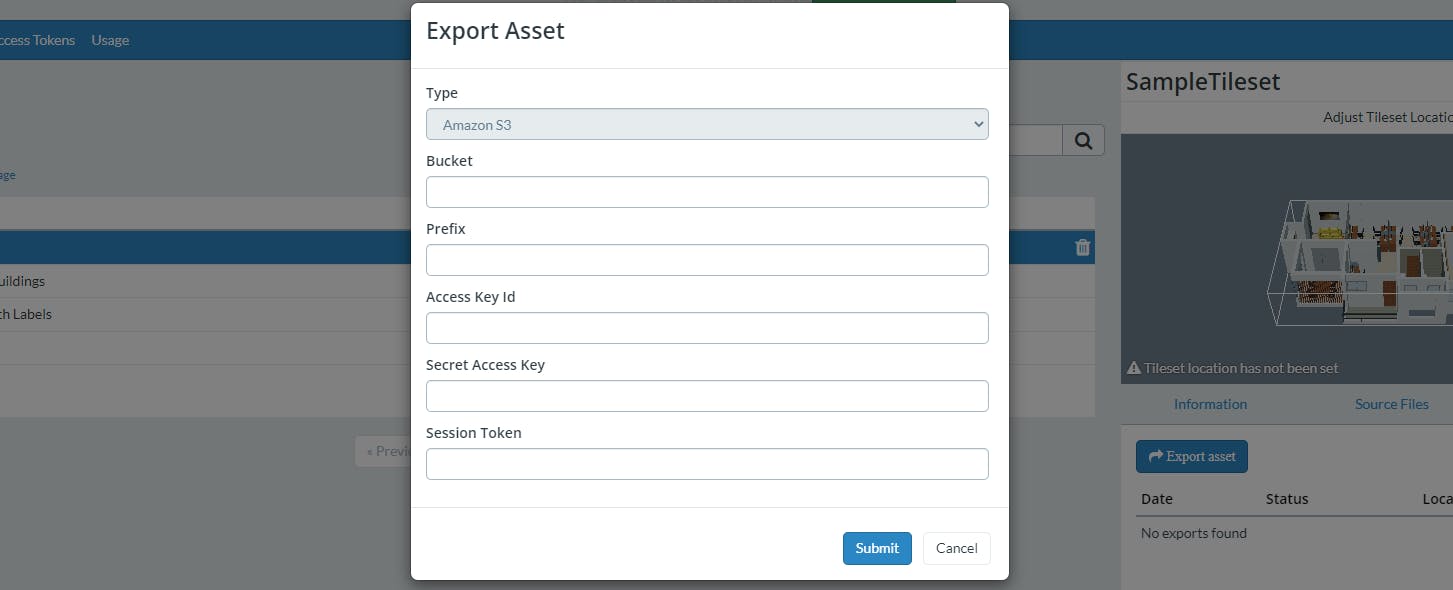Open Usage in the top navigation bar
1453x590 pixels.
point(110,40)
